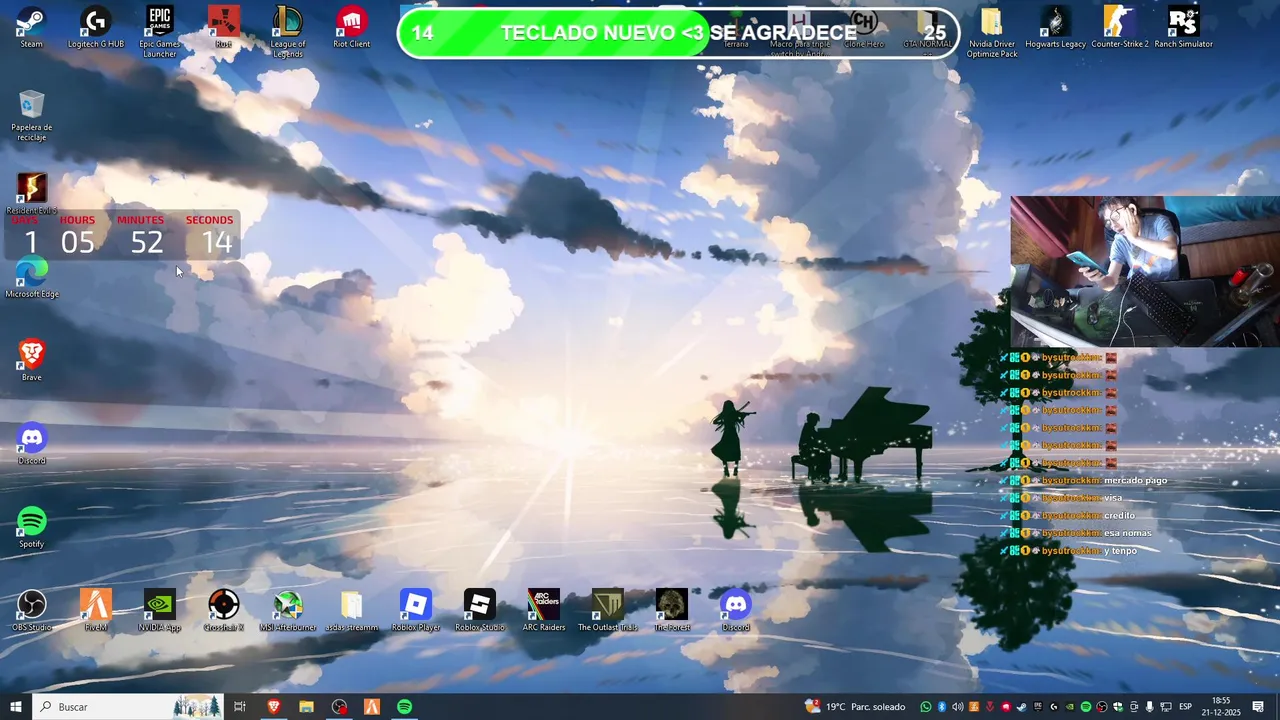Switch to the FiveM taskbar button
This screenshot has height=720, width=1280.
pos(372,707)
